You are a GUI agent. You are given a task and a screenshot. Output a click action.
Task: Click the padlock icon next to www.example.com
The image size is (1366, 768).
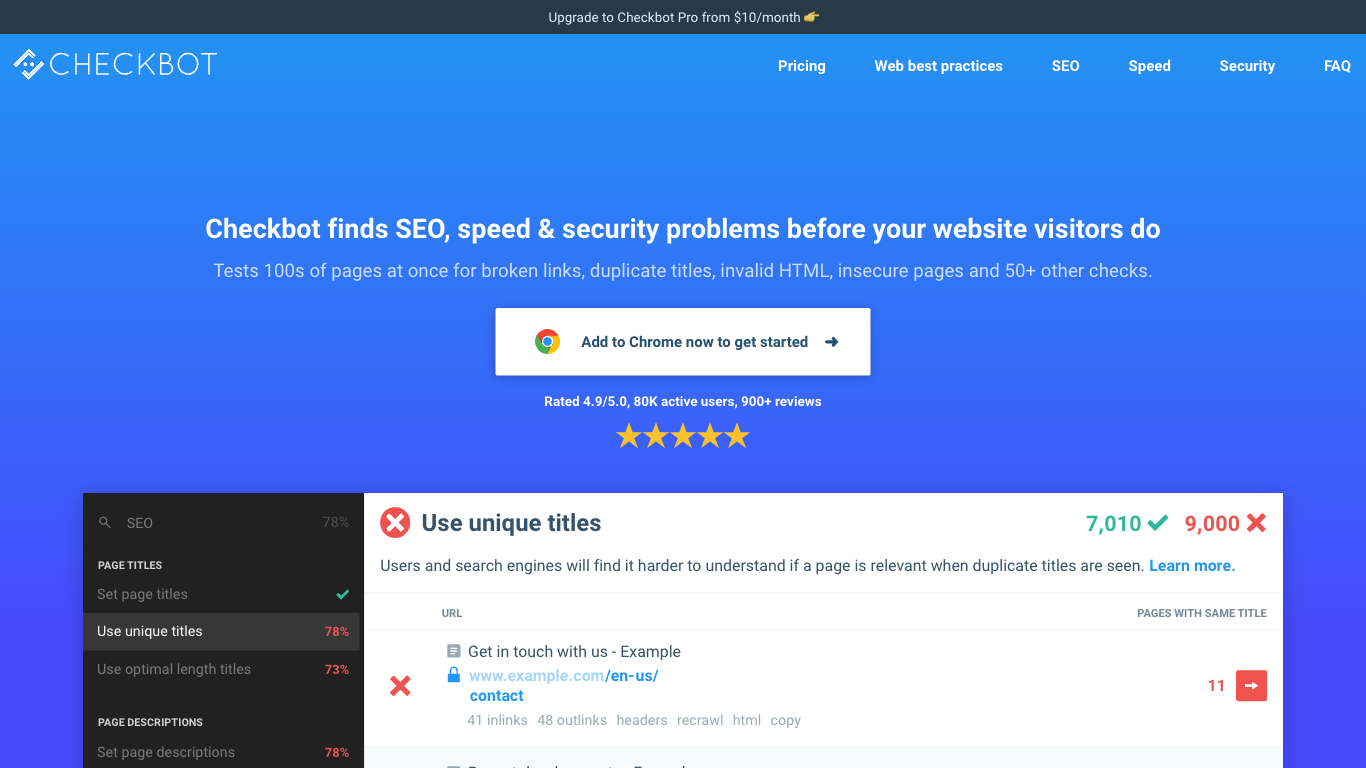(454, 675)
